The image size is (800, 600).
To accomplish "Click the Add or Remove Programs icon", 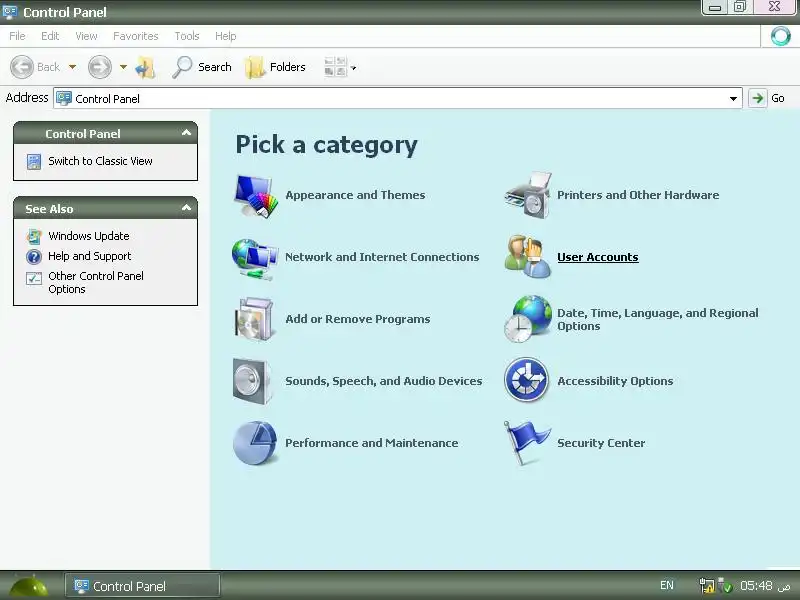I will [255, 319].
